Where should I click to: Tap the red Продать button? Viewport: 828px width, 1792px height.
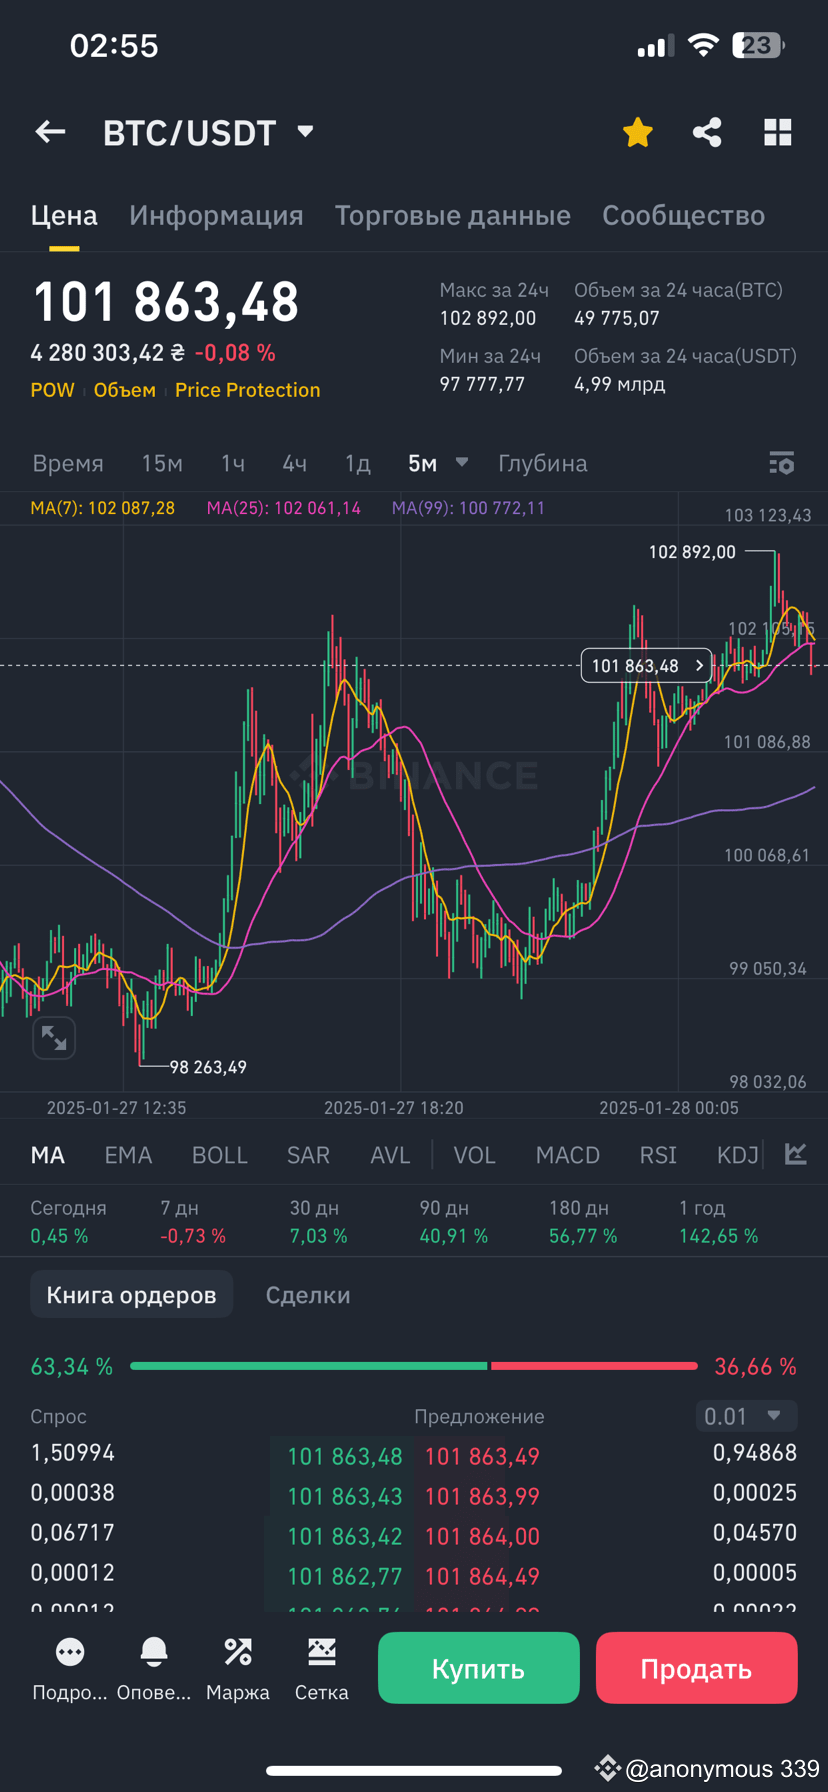point(696,1668)
